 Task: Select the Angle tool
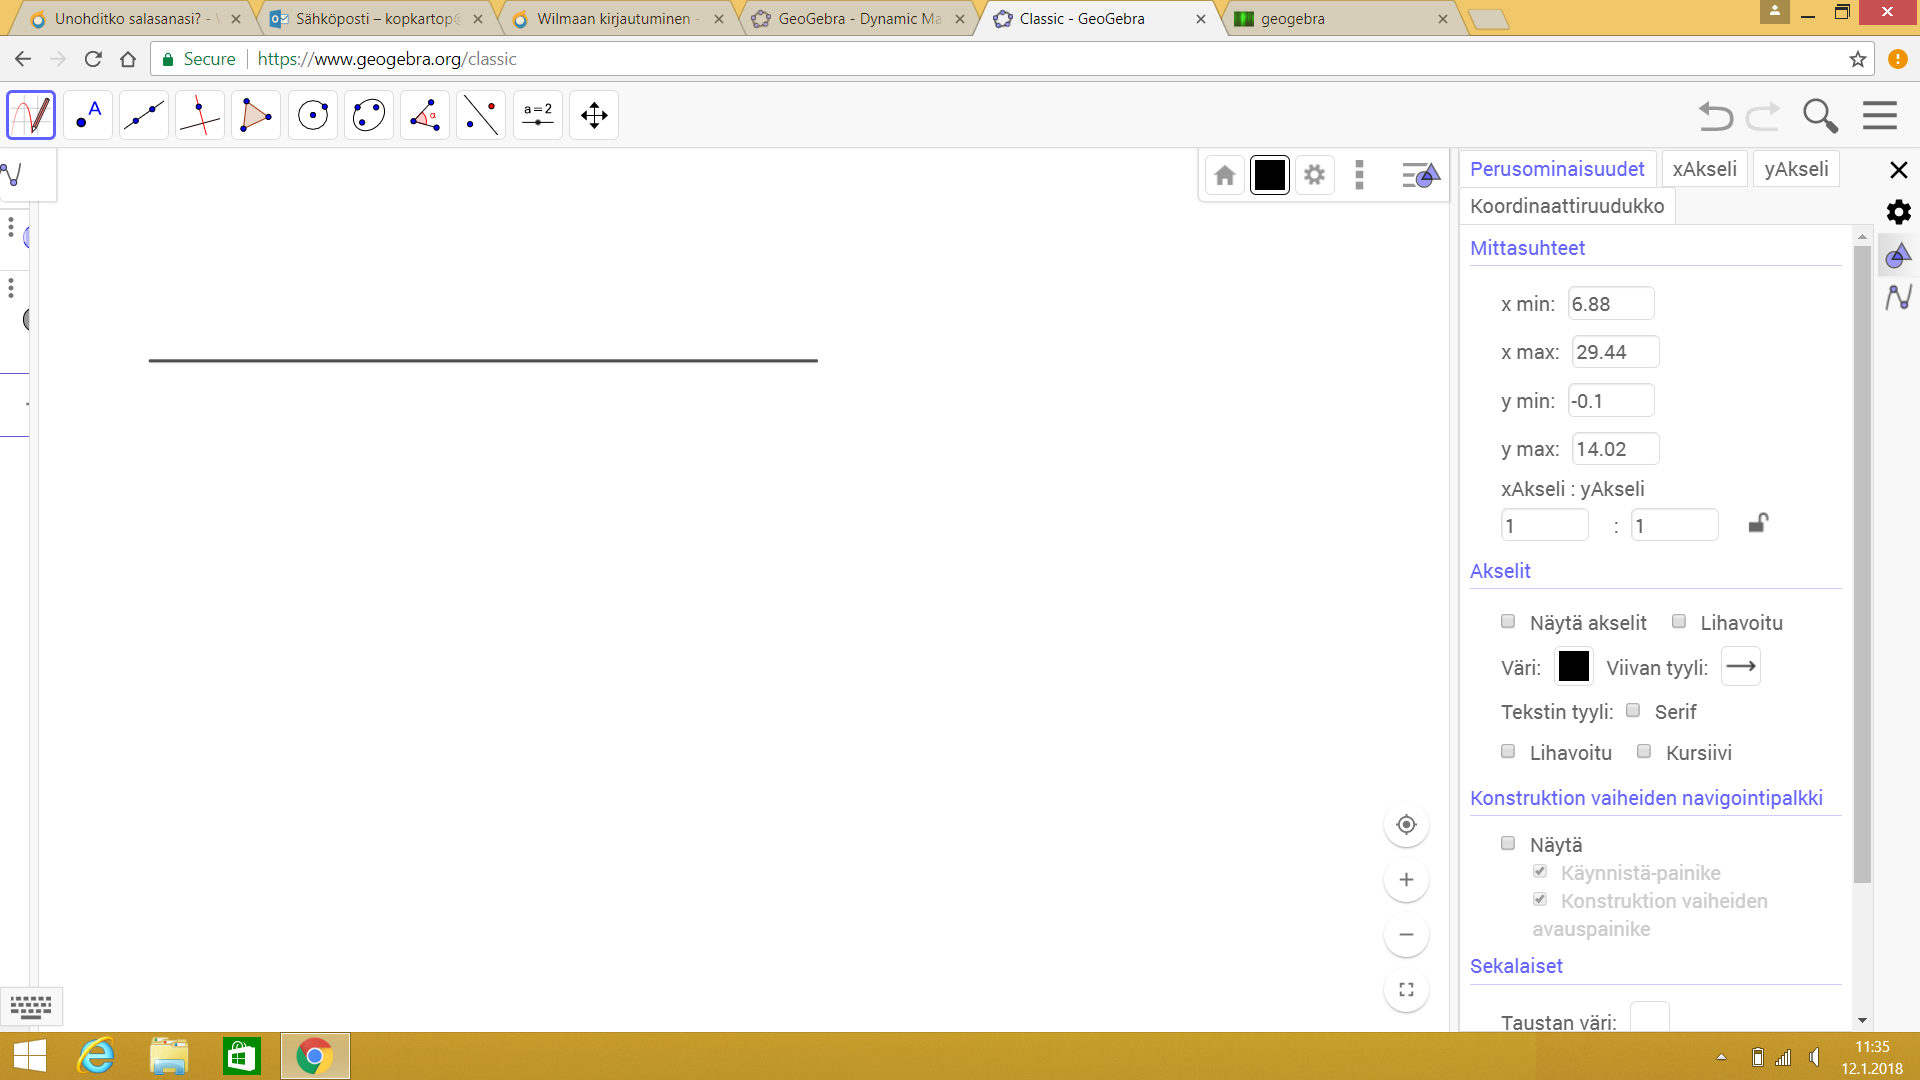pyautogui.click(x=425, y=116)
